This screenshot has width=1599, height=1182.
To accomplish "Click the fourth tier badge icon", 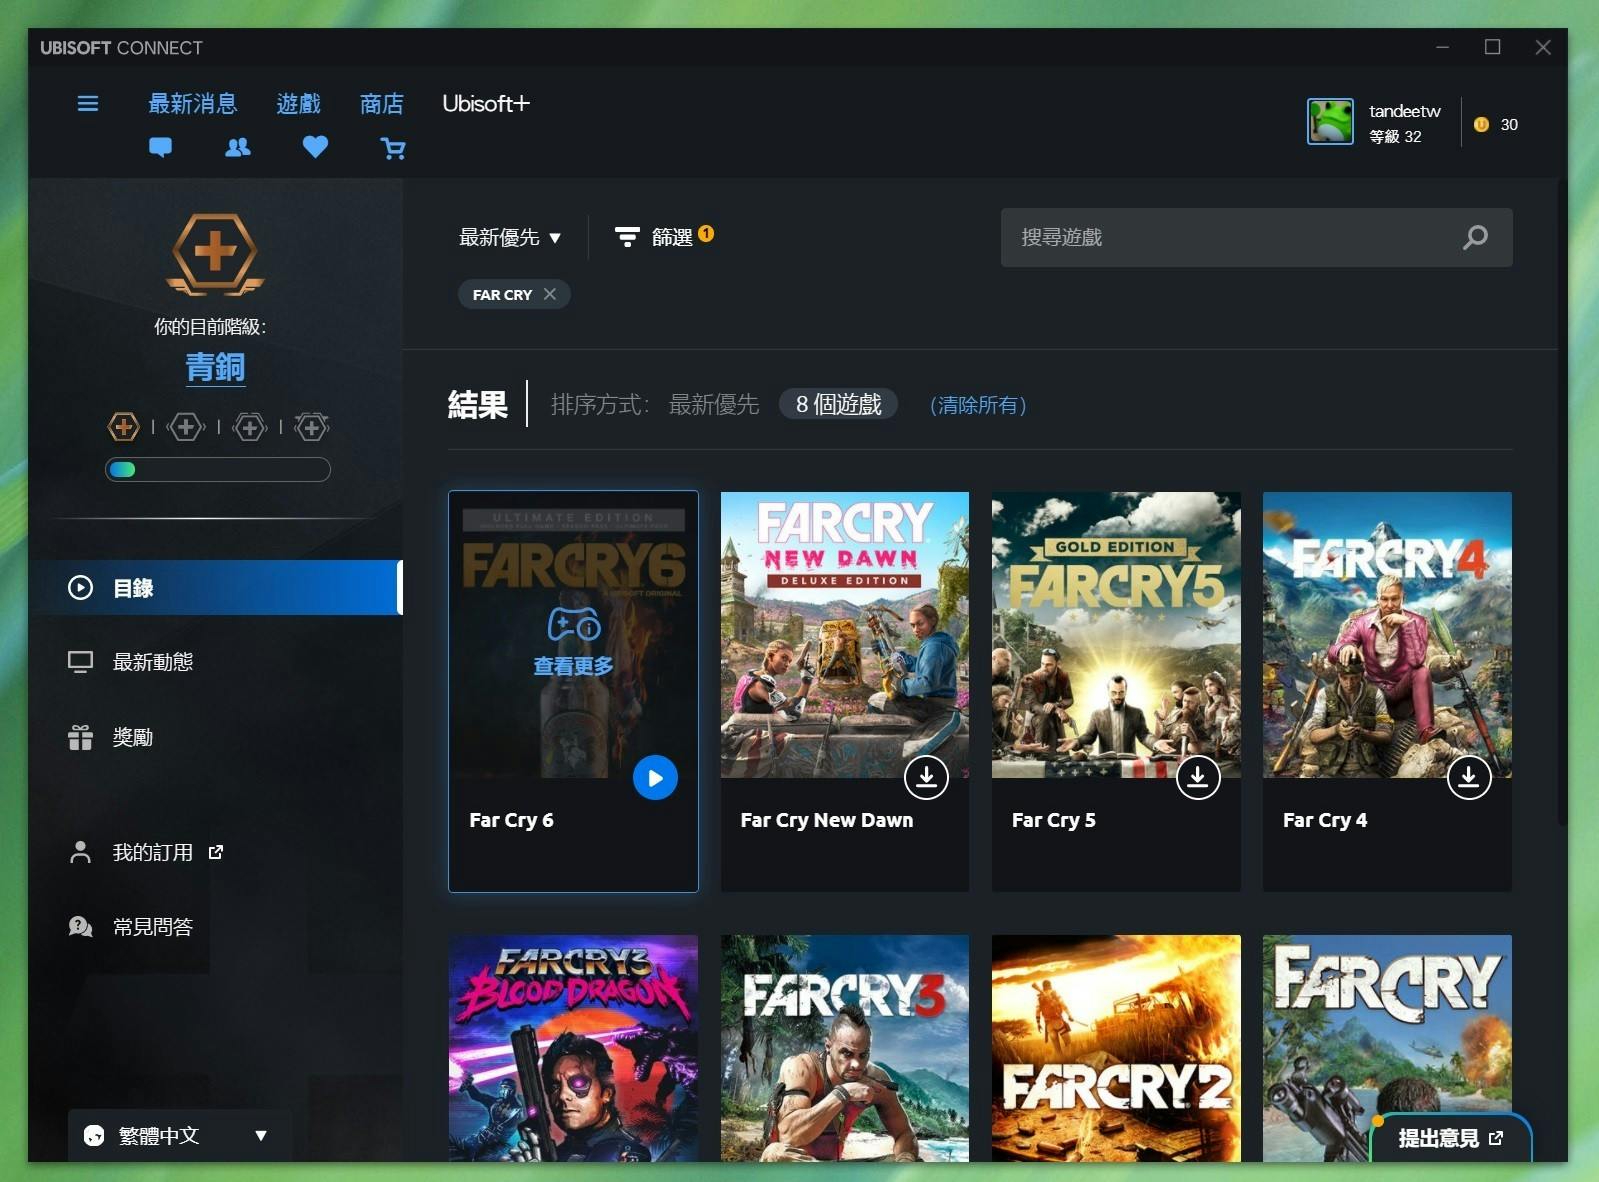I will 311,427.
